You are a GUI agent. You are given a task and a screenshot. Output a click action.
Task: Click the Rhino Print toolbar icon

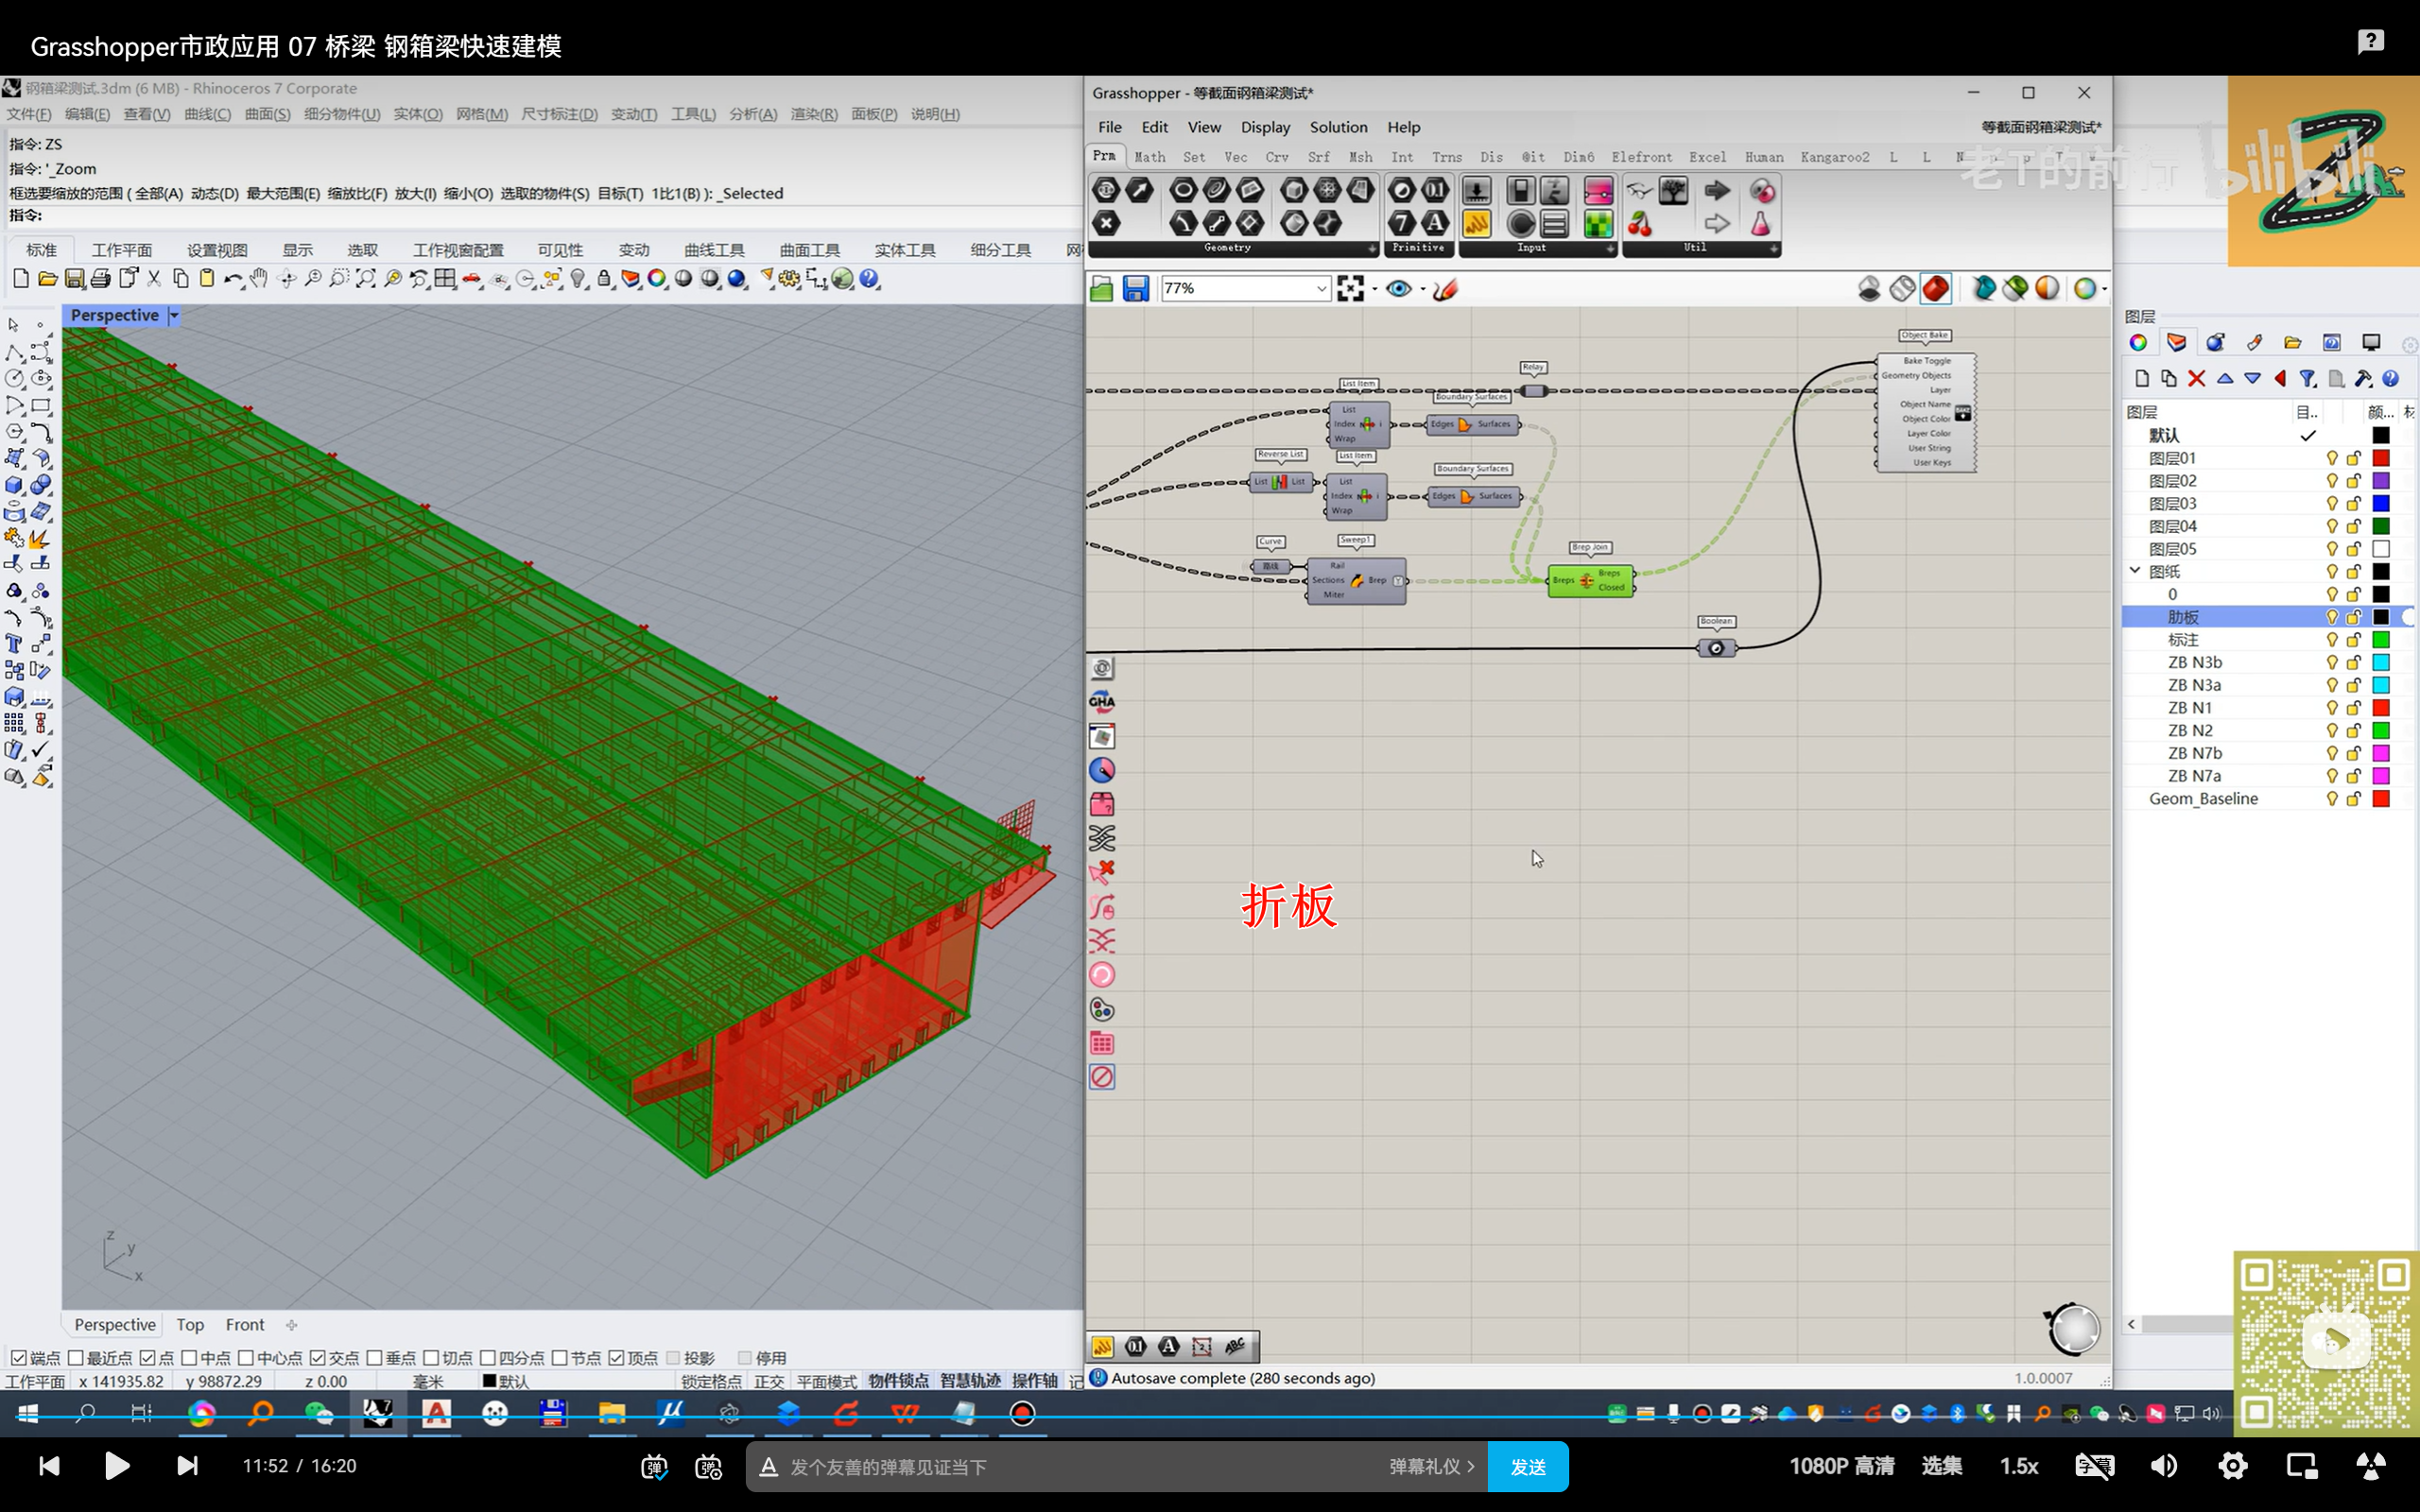click(x=100, y=279)
